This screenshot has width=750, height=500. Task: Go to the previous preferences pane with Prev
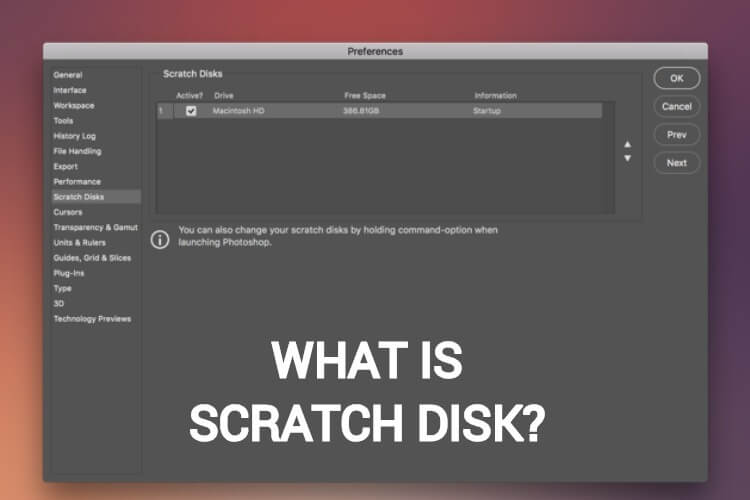point(677,134)
